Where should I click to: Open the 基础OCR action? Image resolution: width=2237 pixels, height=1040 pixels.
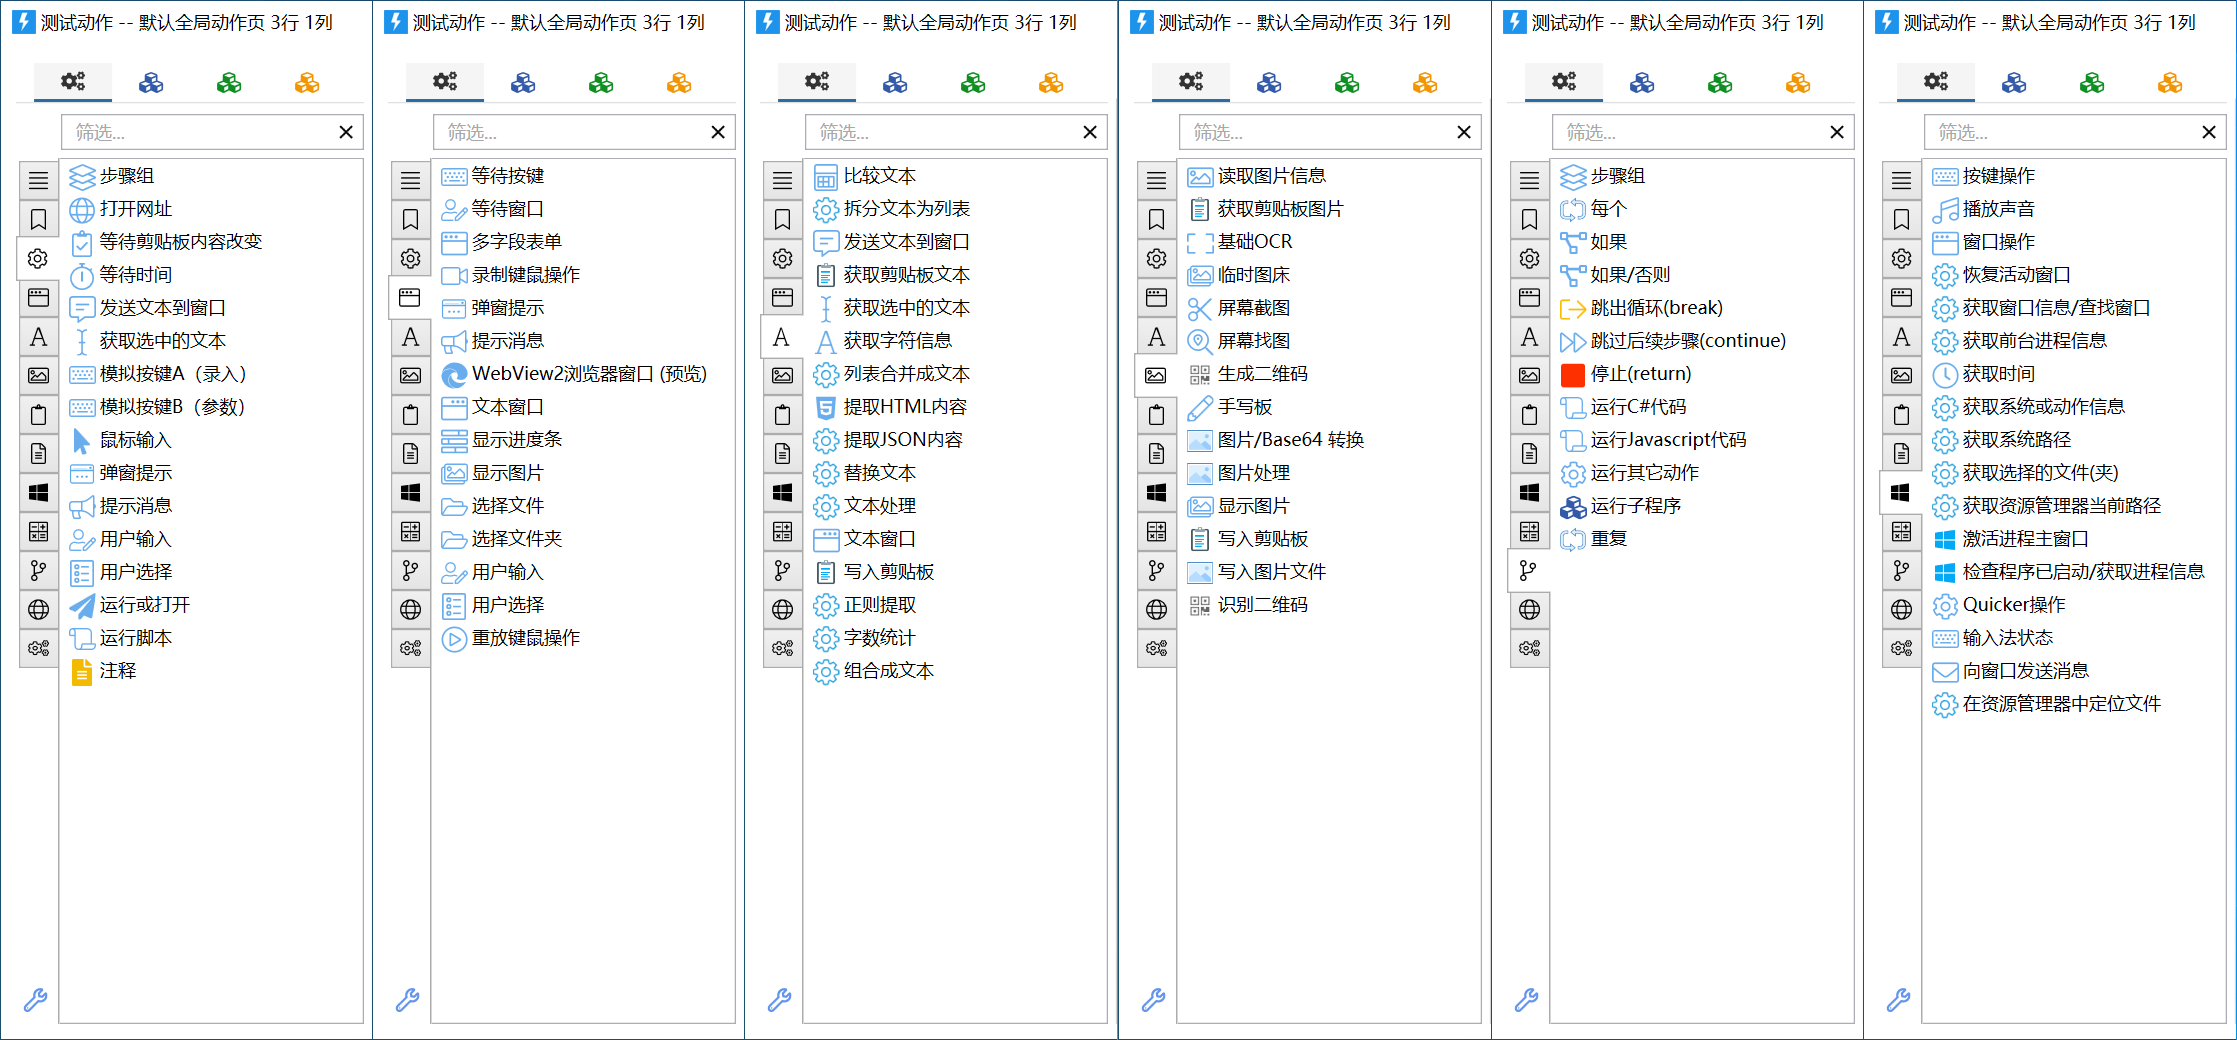point(1254,241)
